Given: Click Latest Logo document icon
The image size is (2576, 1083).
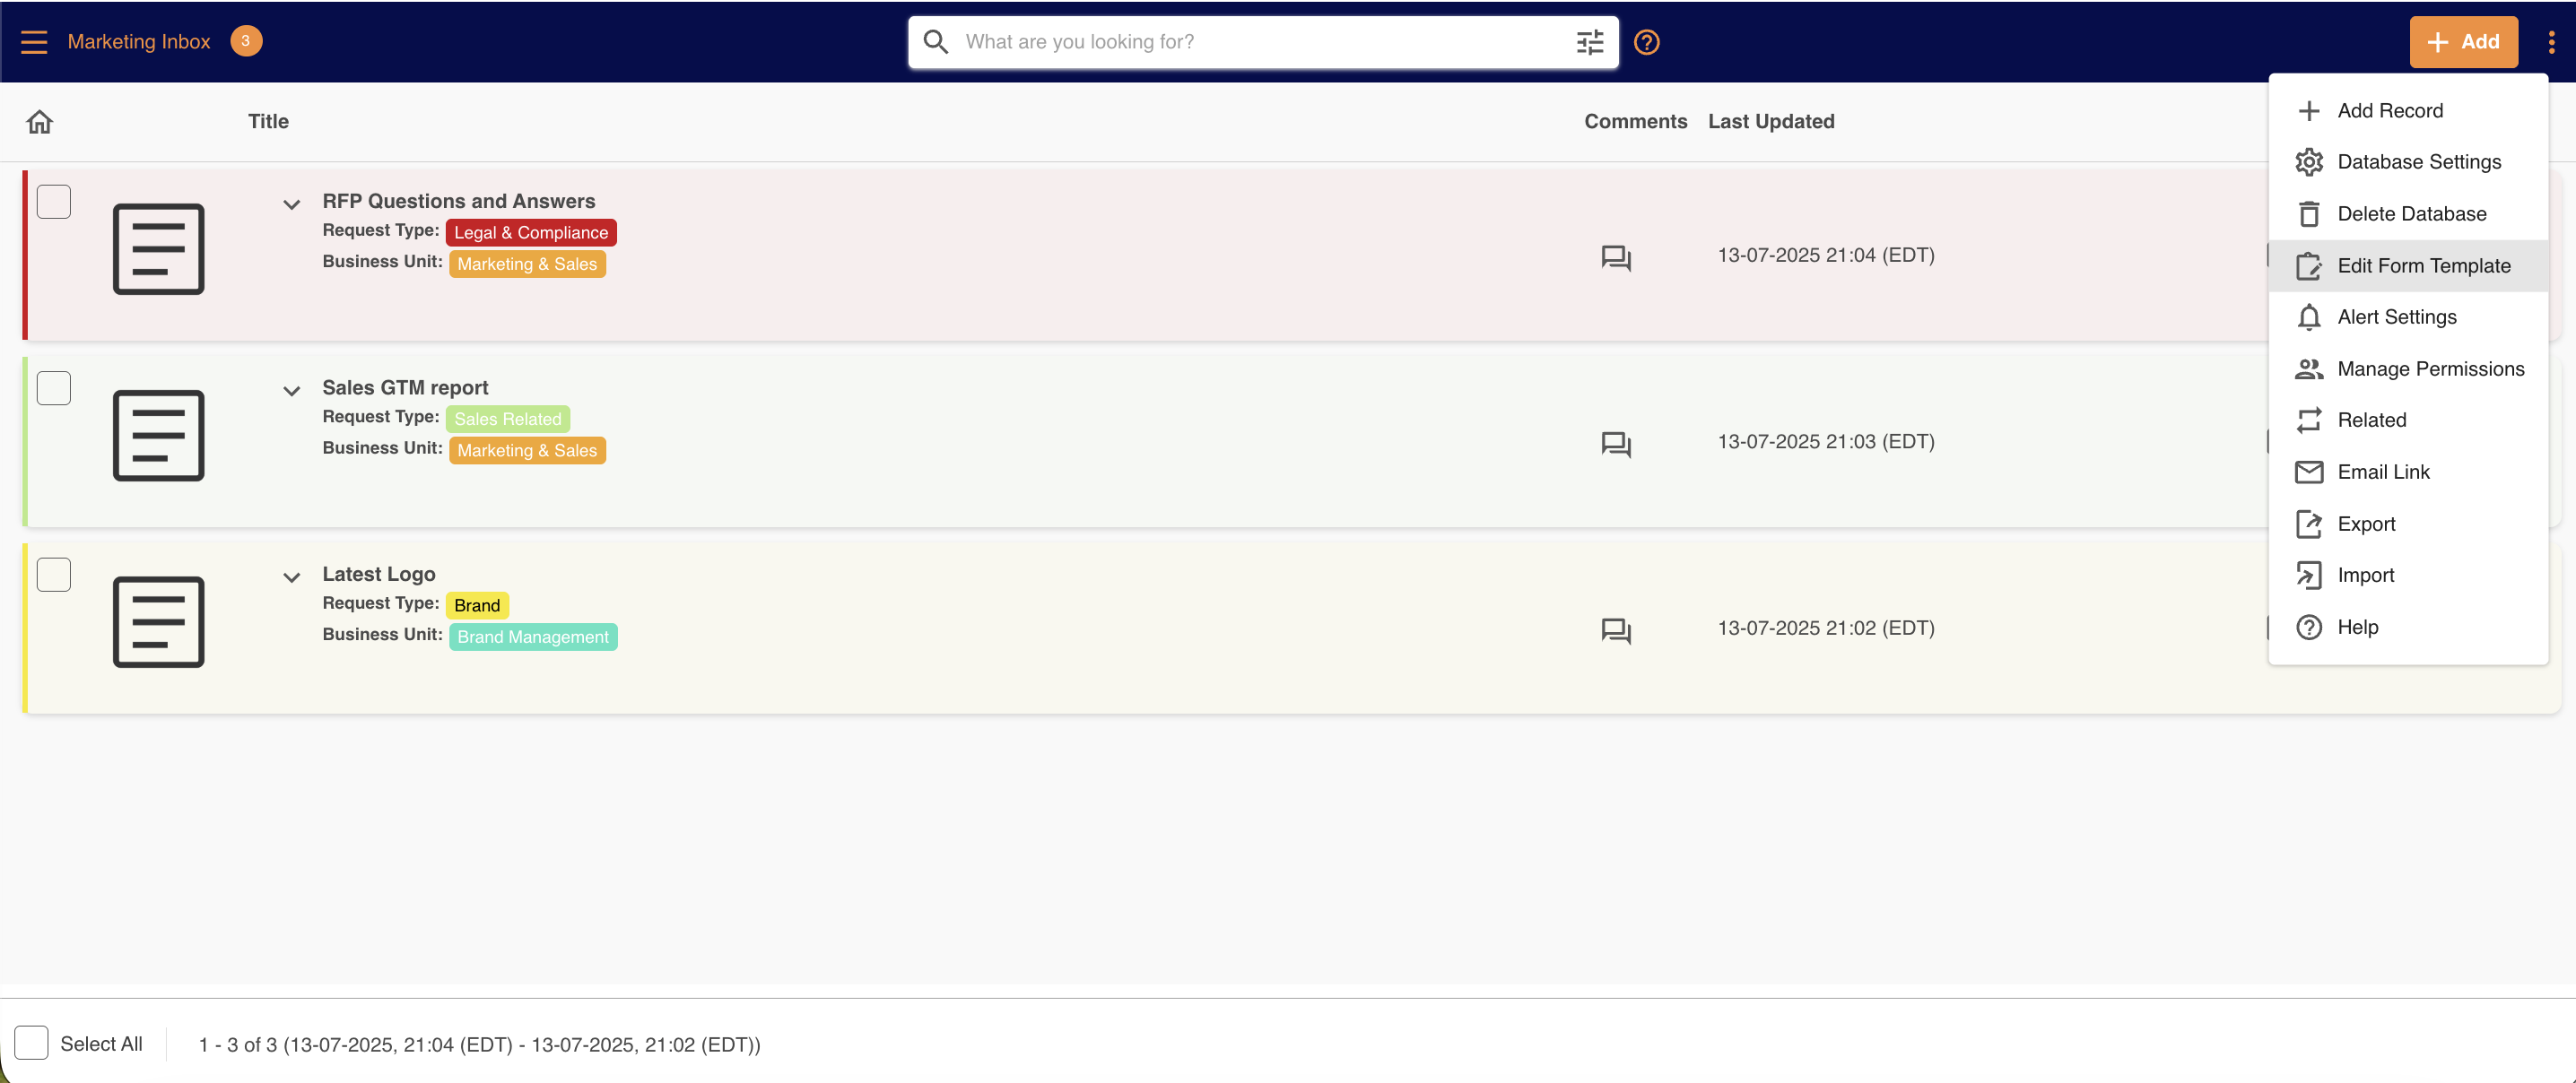Looking at the screenshot, I should 158,622.
